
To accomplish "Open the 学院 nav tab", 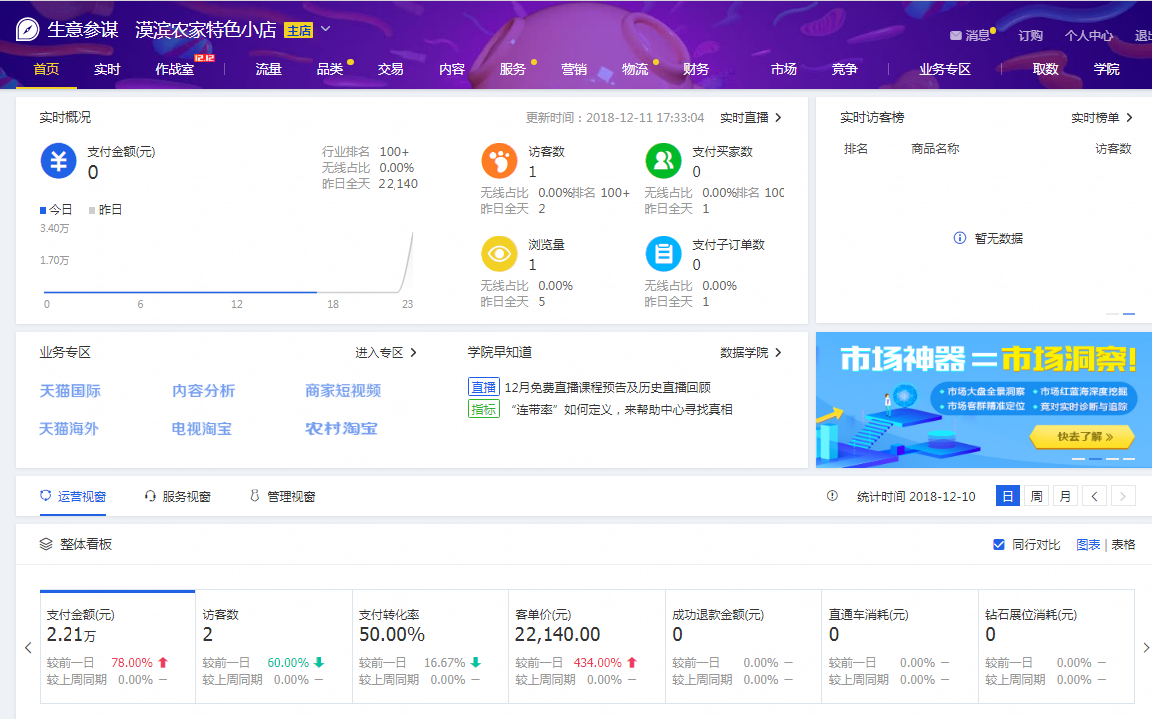I will coord(1106,69).
